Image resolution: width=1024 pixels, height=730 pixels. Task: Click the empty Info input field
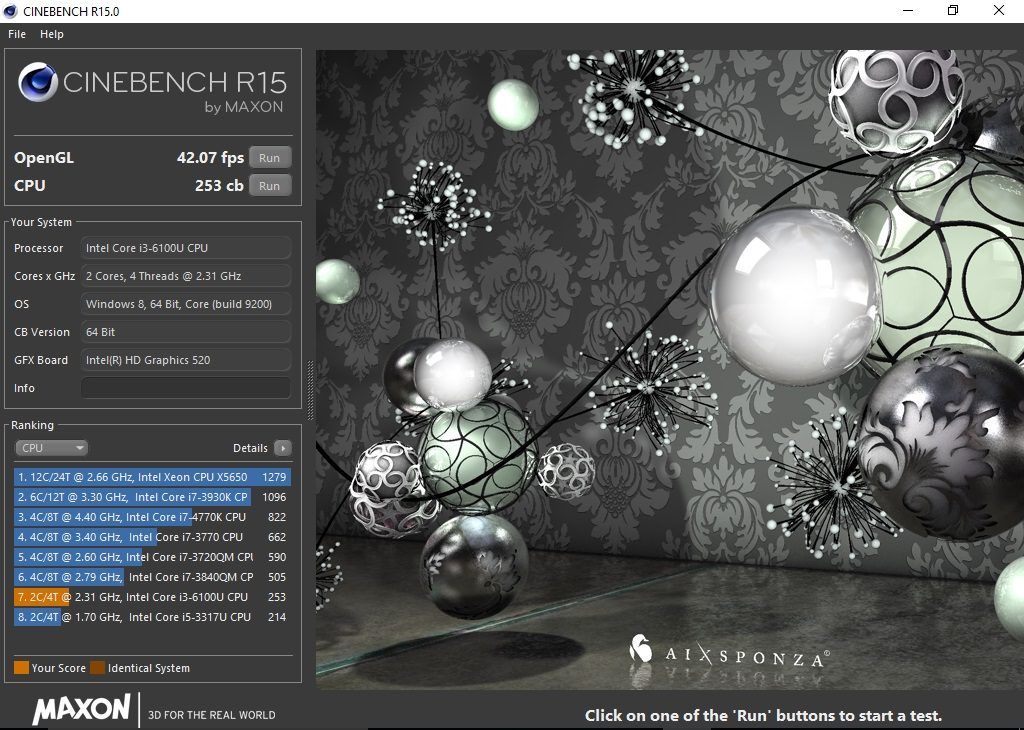click(x=185, y=388)
